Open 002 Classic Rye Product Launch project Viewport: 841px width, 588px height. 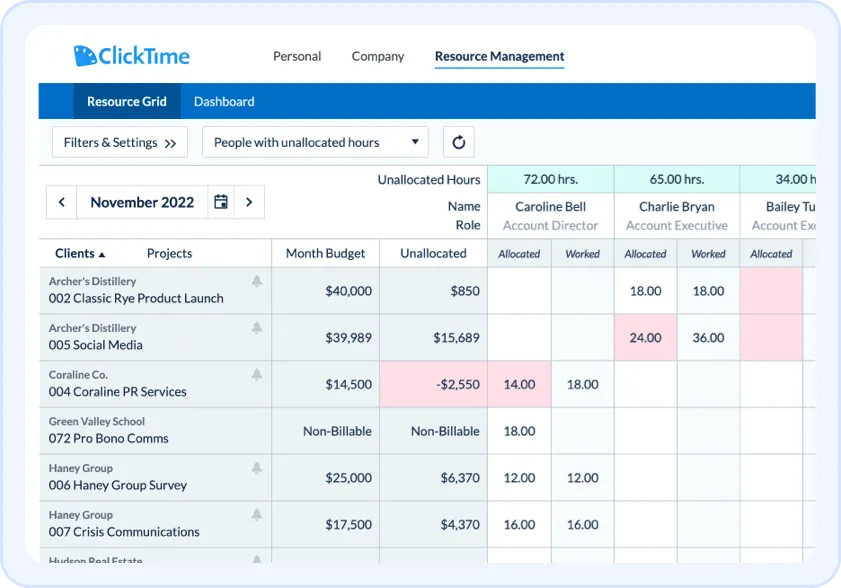click(x=136, y=298)
